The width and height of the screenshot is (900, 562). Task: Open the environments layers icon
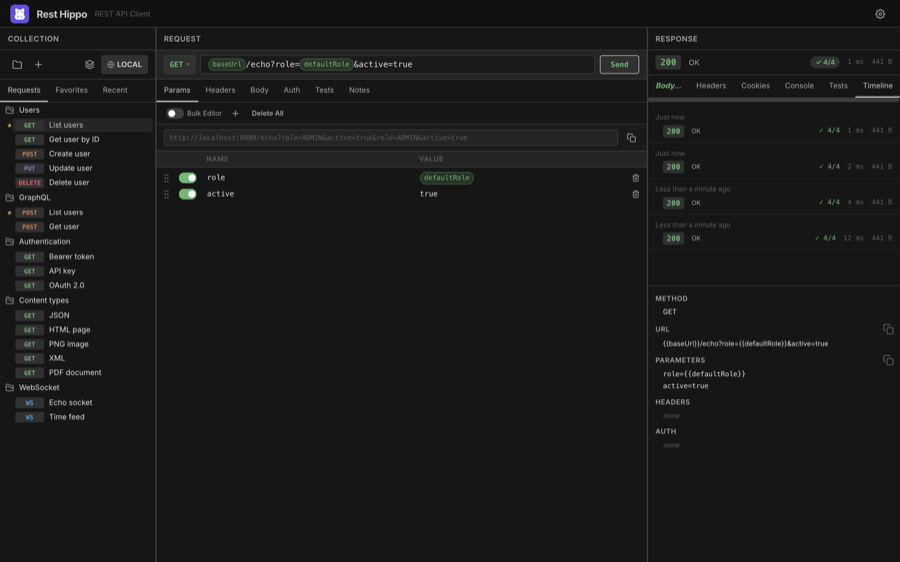(x=90, y=64)
